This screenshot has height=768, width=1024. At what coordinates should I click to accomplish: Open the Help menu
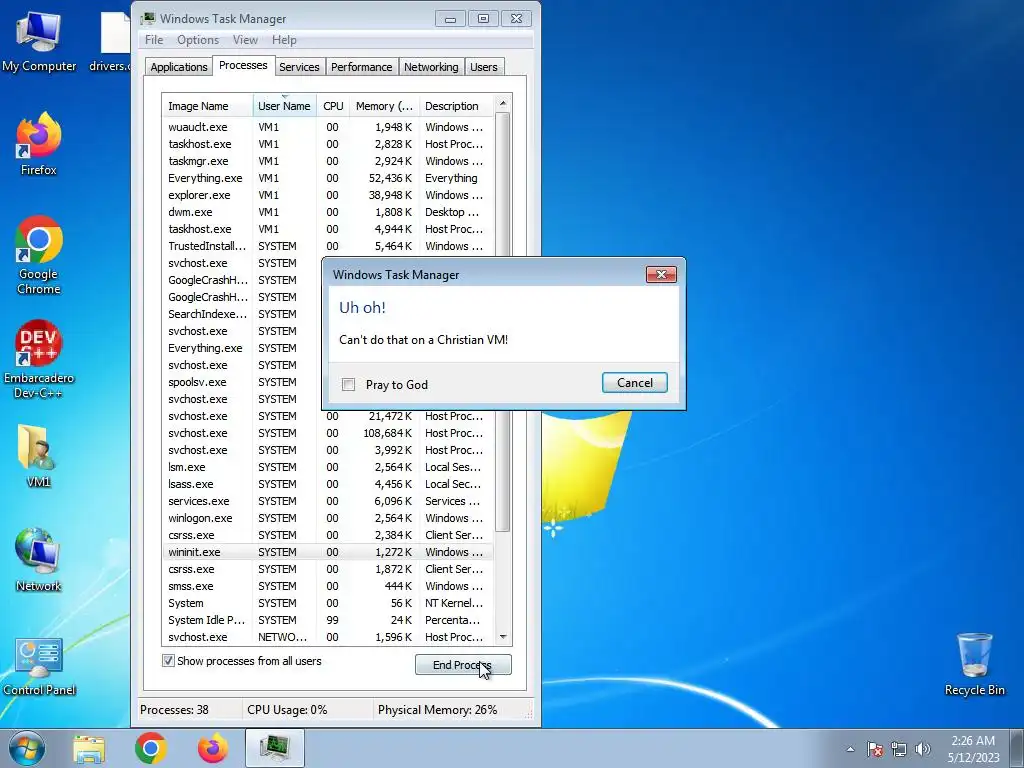(x=284, y=40)
